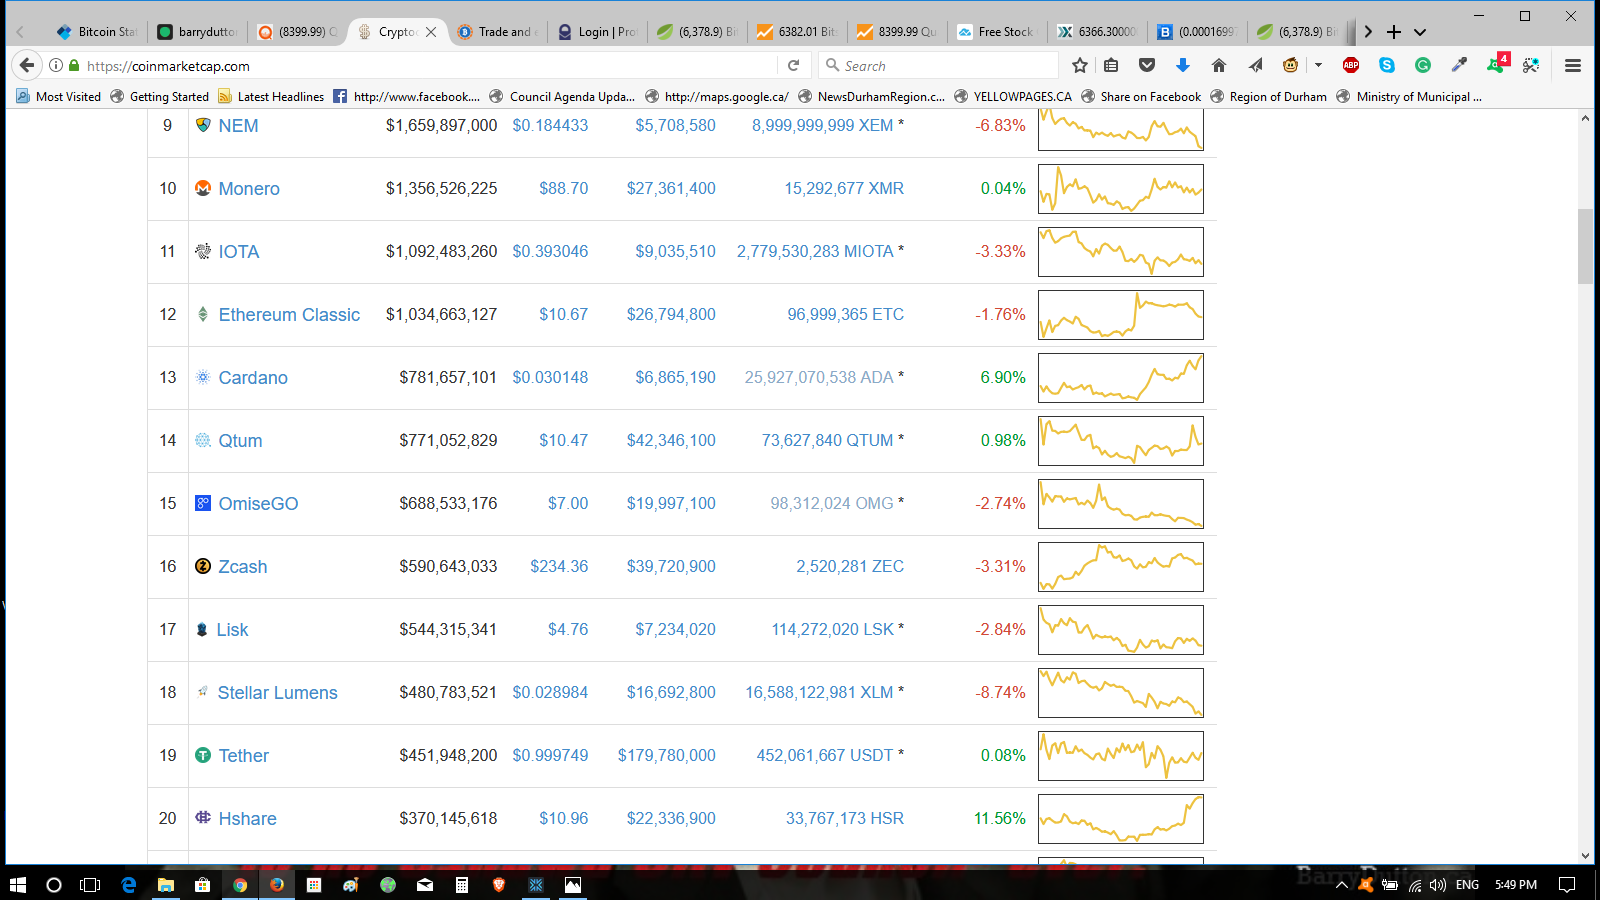This screenshot has width=1600, height=900.
Task: List all tabs dropdown arrow
Action: pyautogui.click(x=1420, y=32)
